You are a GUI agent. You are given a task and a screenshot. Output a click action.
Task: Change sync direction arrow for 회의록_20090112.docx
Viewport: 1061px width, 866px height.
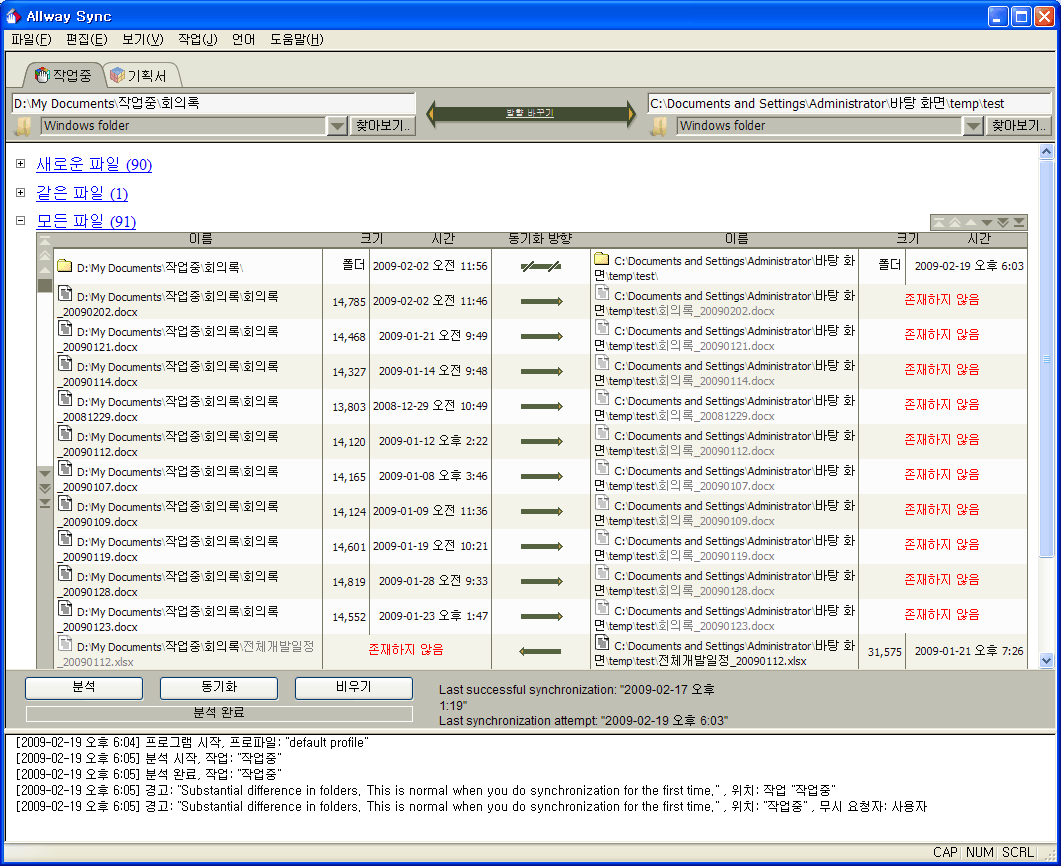point(541,442)
